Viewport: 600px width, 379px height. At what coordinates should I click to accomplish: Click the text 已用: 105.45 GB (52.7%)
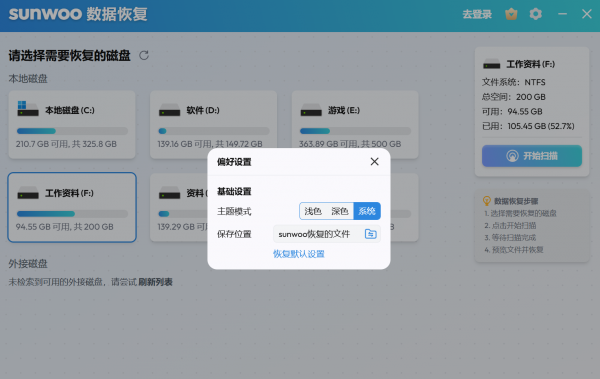click(528, 126)
